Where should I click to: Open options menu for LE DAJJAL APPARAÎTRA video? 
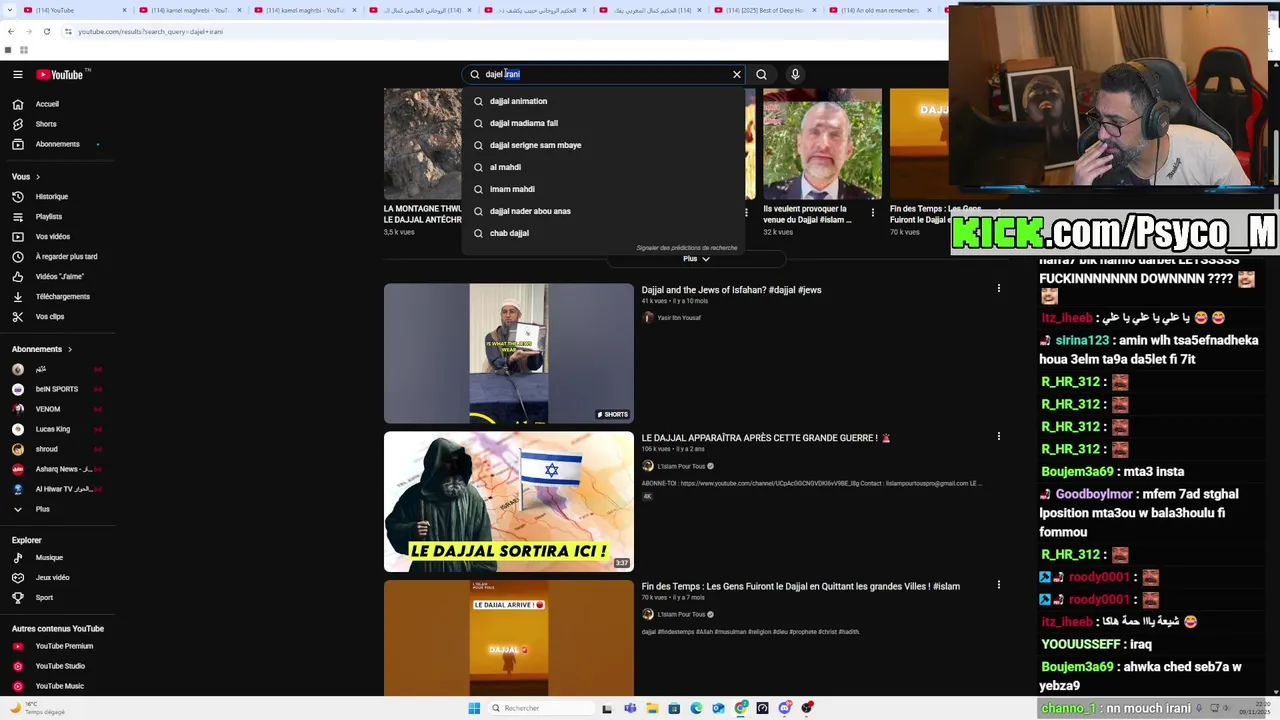pos(998,436)
